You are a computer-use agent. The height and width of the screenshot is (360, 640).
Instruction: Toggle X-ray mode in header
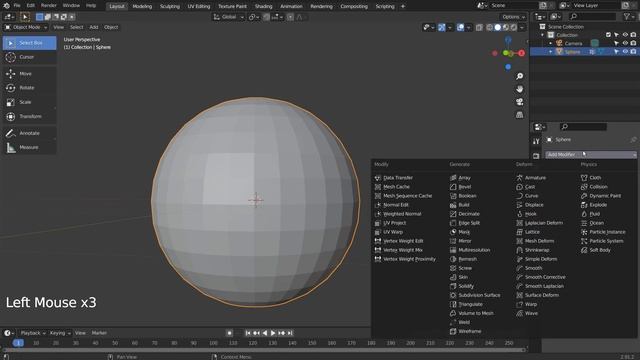pyautogui.click(x=479, y=27)
